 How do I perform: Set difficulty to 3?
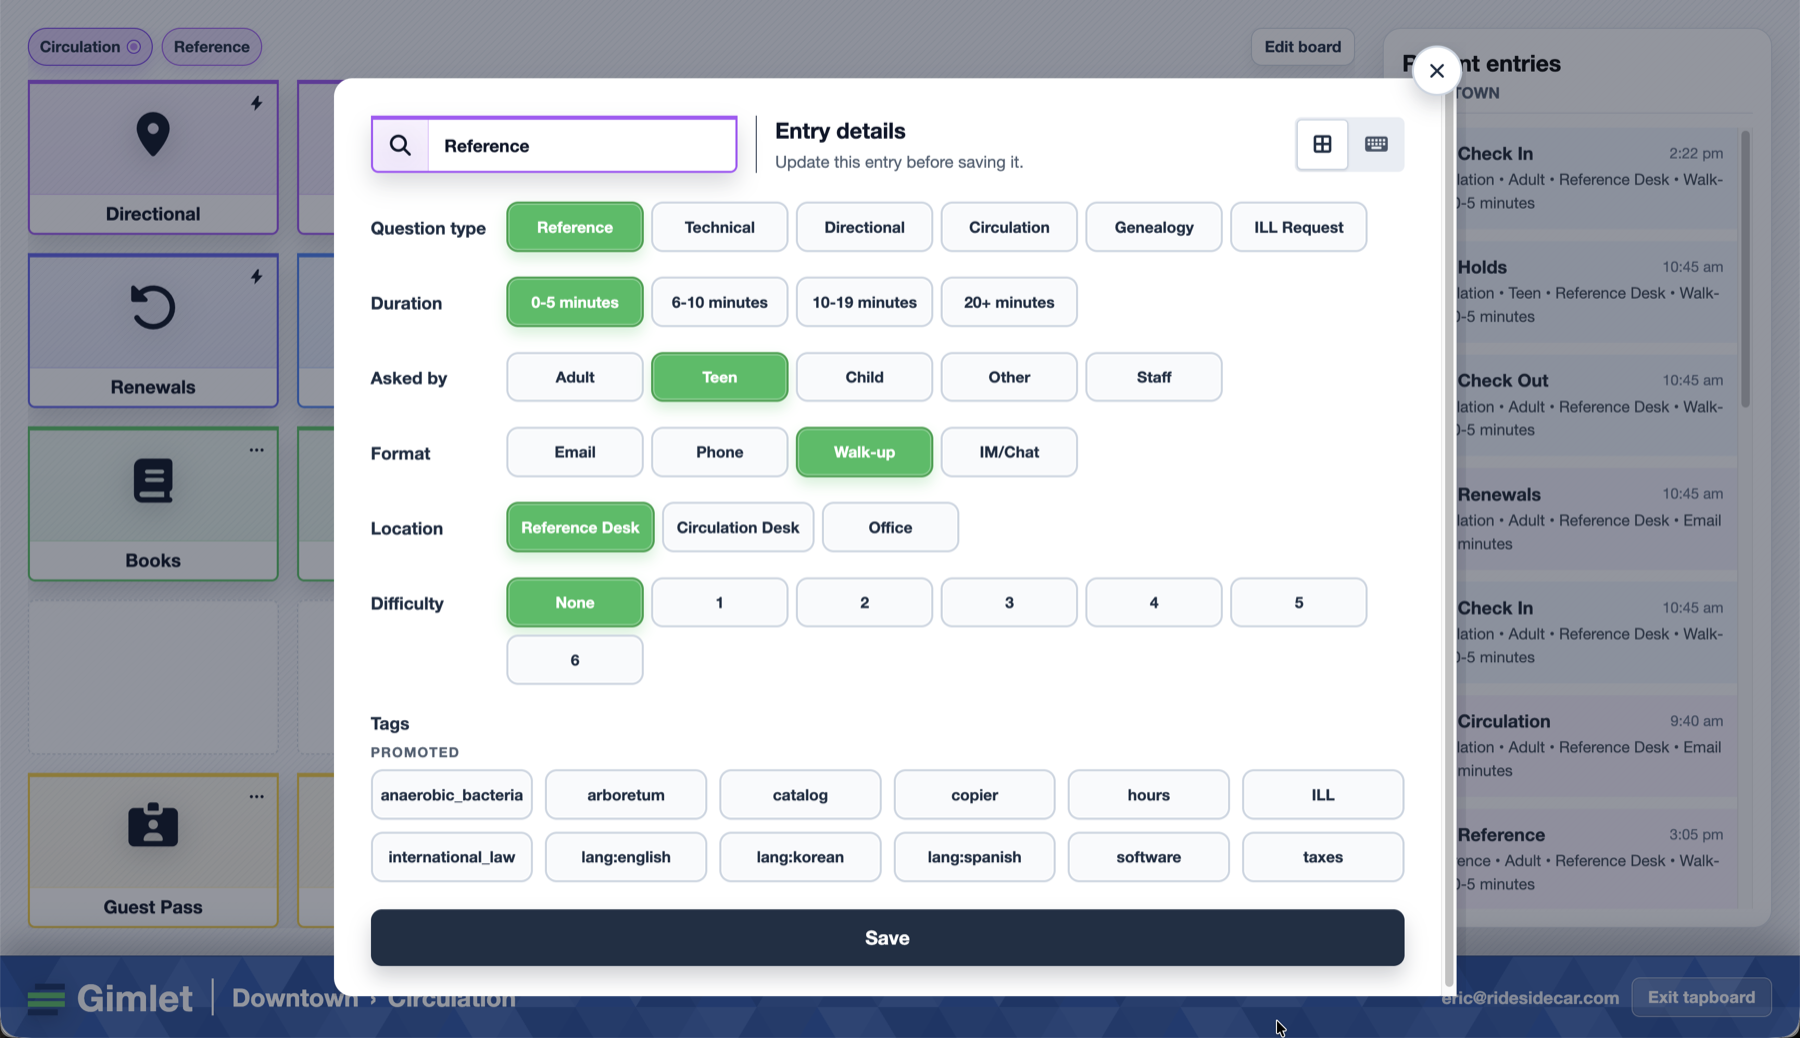tap(1009, 602)
